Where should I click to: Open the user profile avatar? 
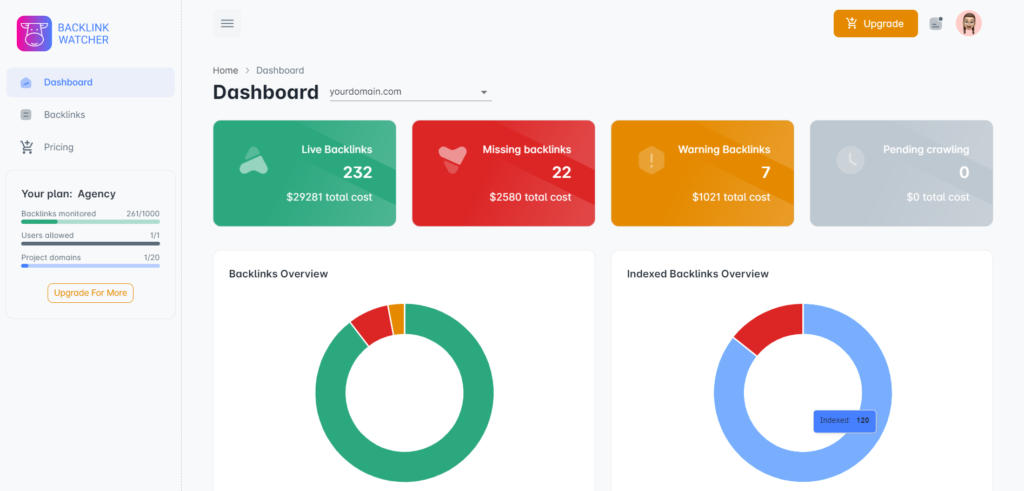(x=968, y=23)
